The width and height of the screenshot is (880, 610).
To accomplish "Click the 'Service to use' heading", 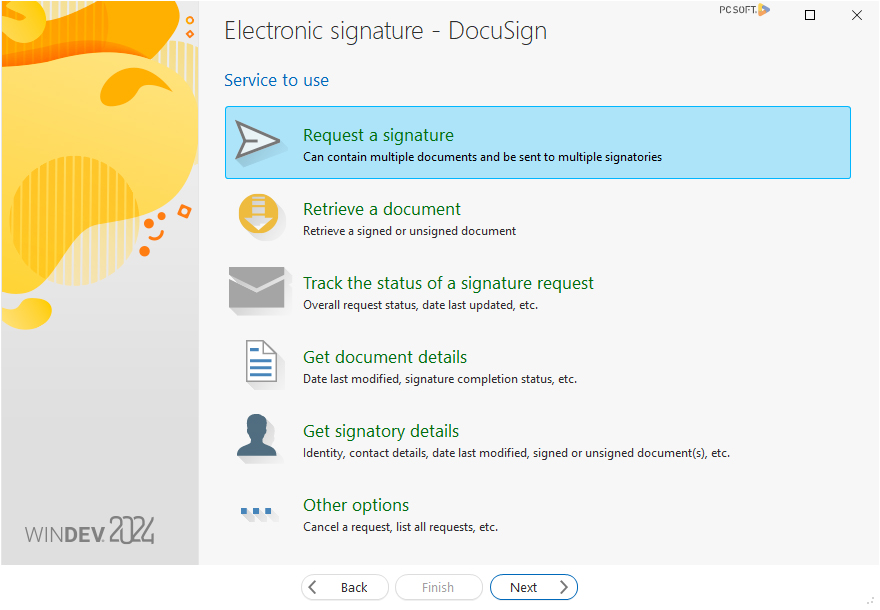I will click(x=277, y=80).
